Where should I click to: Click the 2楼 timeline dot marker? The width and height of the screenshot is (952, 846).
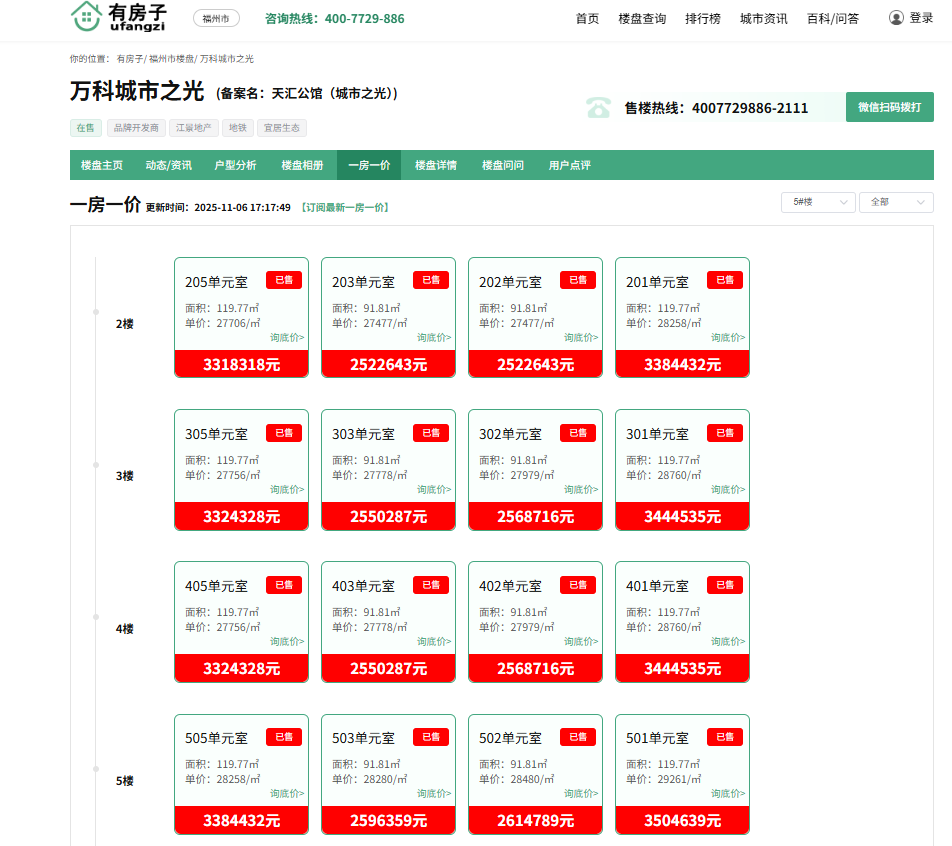pyautogui.click(x=96, y=312)
